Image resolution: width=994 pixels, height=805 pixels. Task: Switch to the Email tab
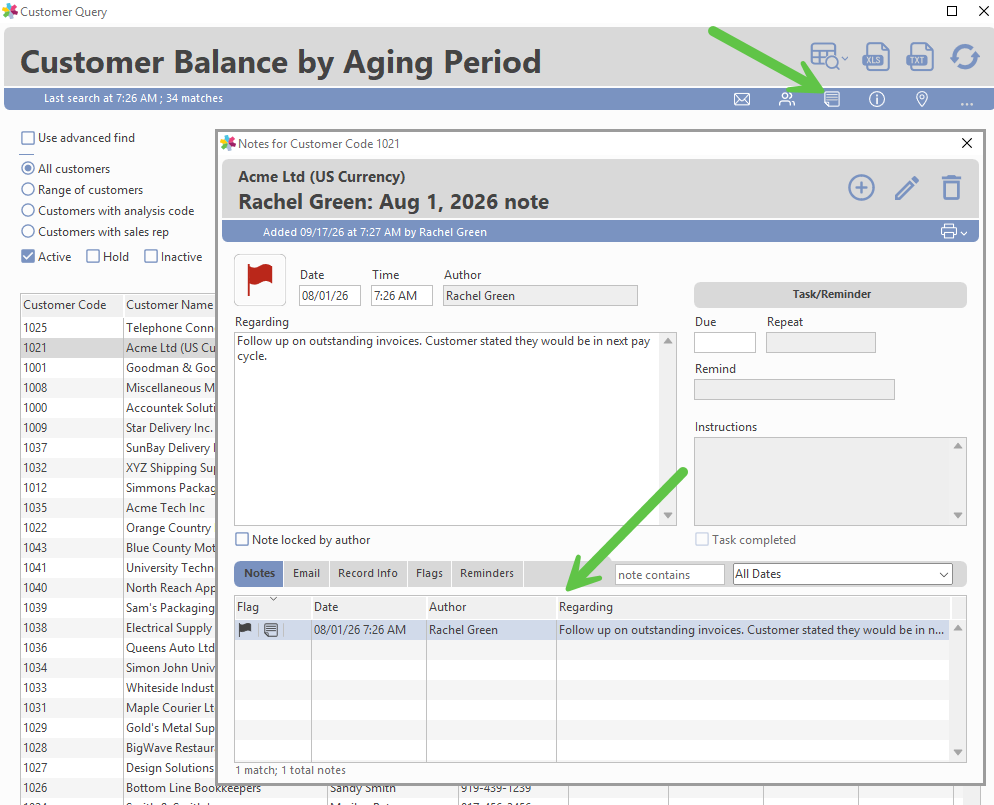click(306, 573)
